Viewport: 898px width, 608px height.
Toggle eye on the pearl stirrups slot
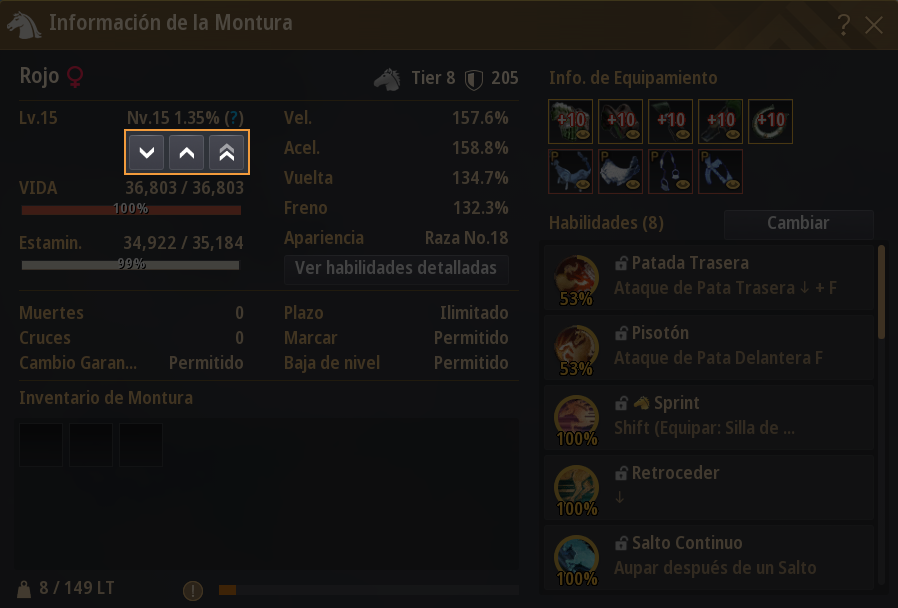point(683,184)
